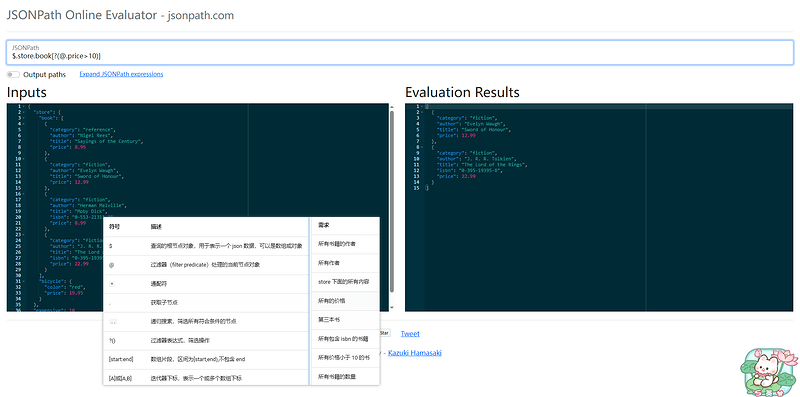Open Expand JSONPath expressions link
800x397 pixels.
(121, 74)
